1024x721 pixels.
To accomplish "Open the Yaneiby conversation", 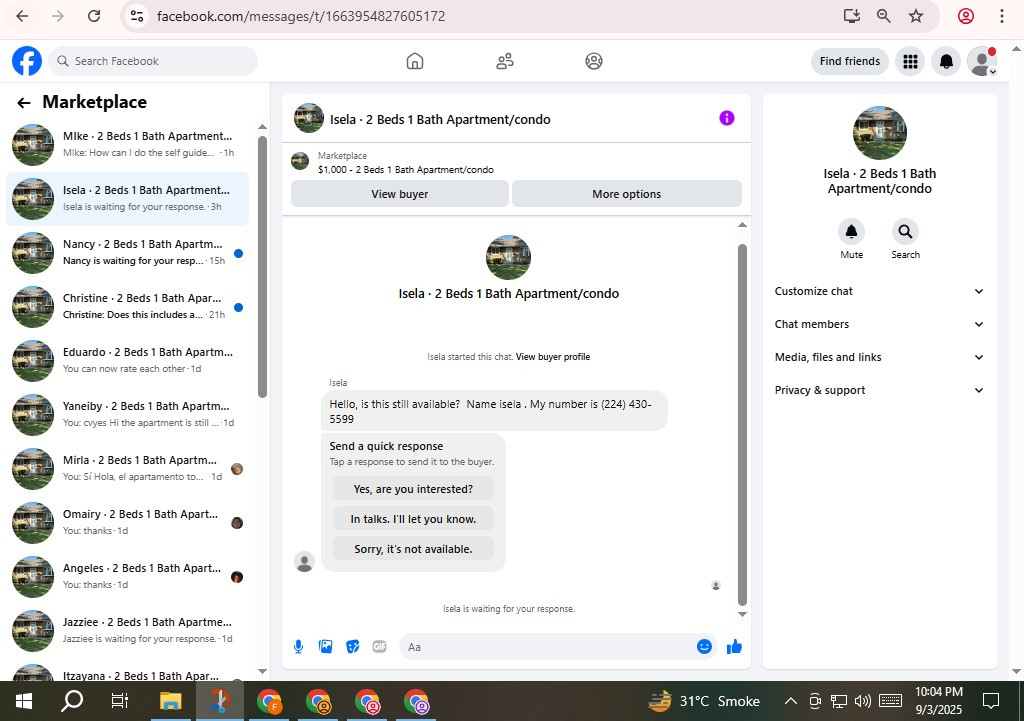I will click(127, 414).
